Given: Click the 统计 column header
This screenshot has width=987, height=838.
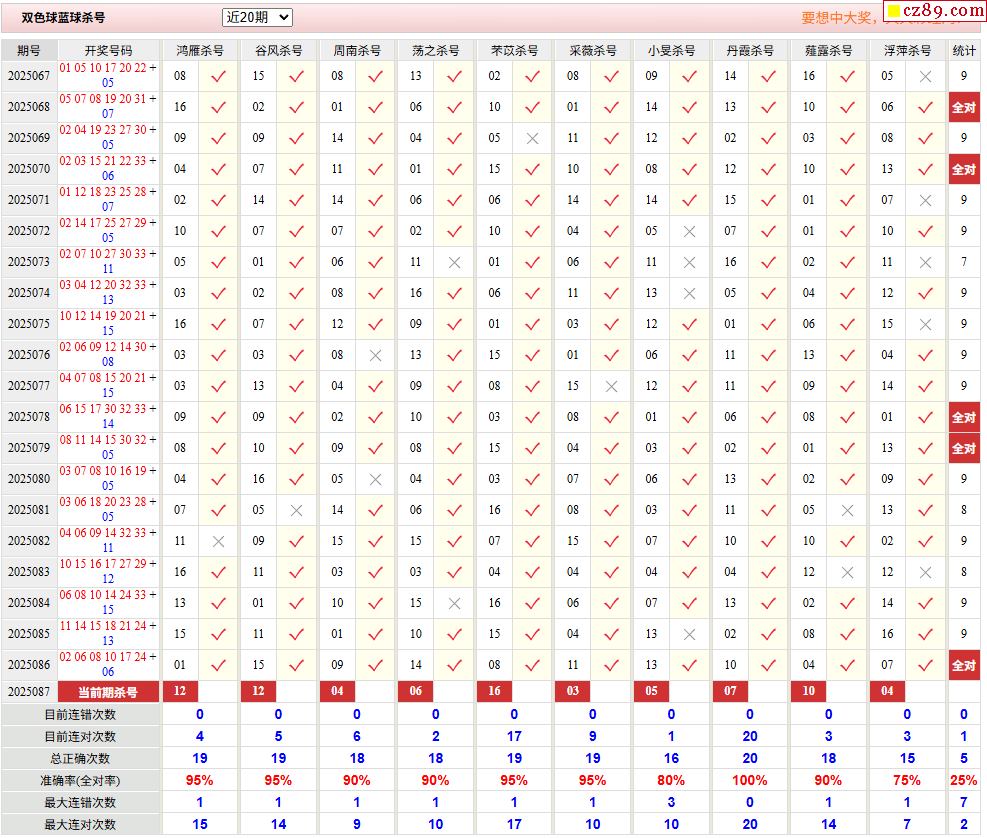Looking at the screenshot, I should [964, 50].
